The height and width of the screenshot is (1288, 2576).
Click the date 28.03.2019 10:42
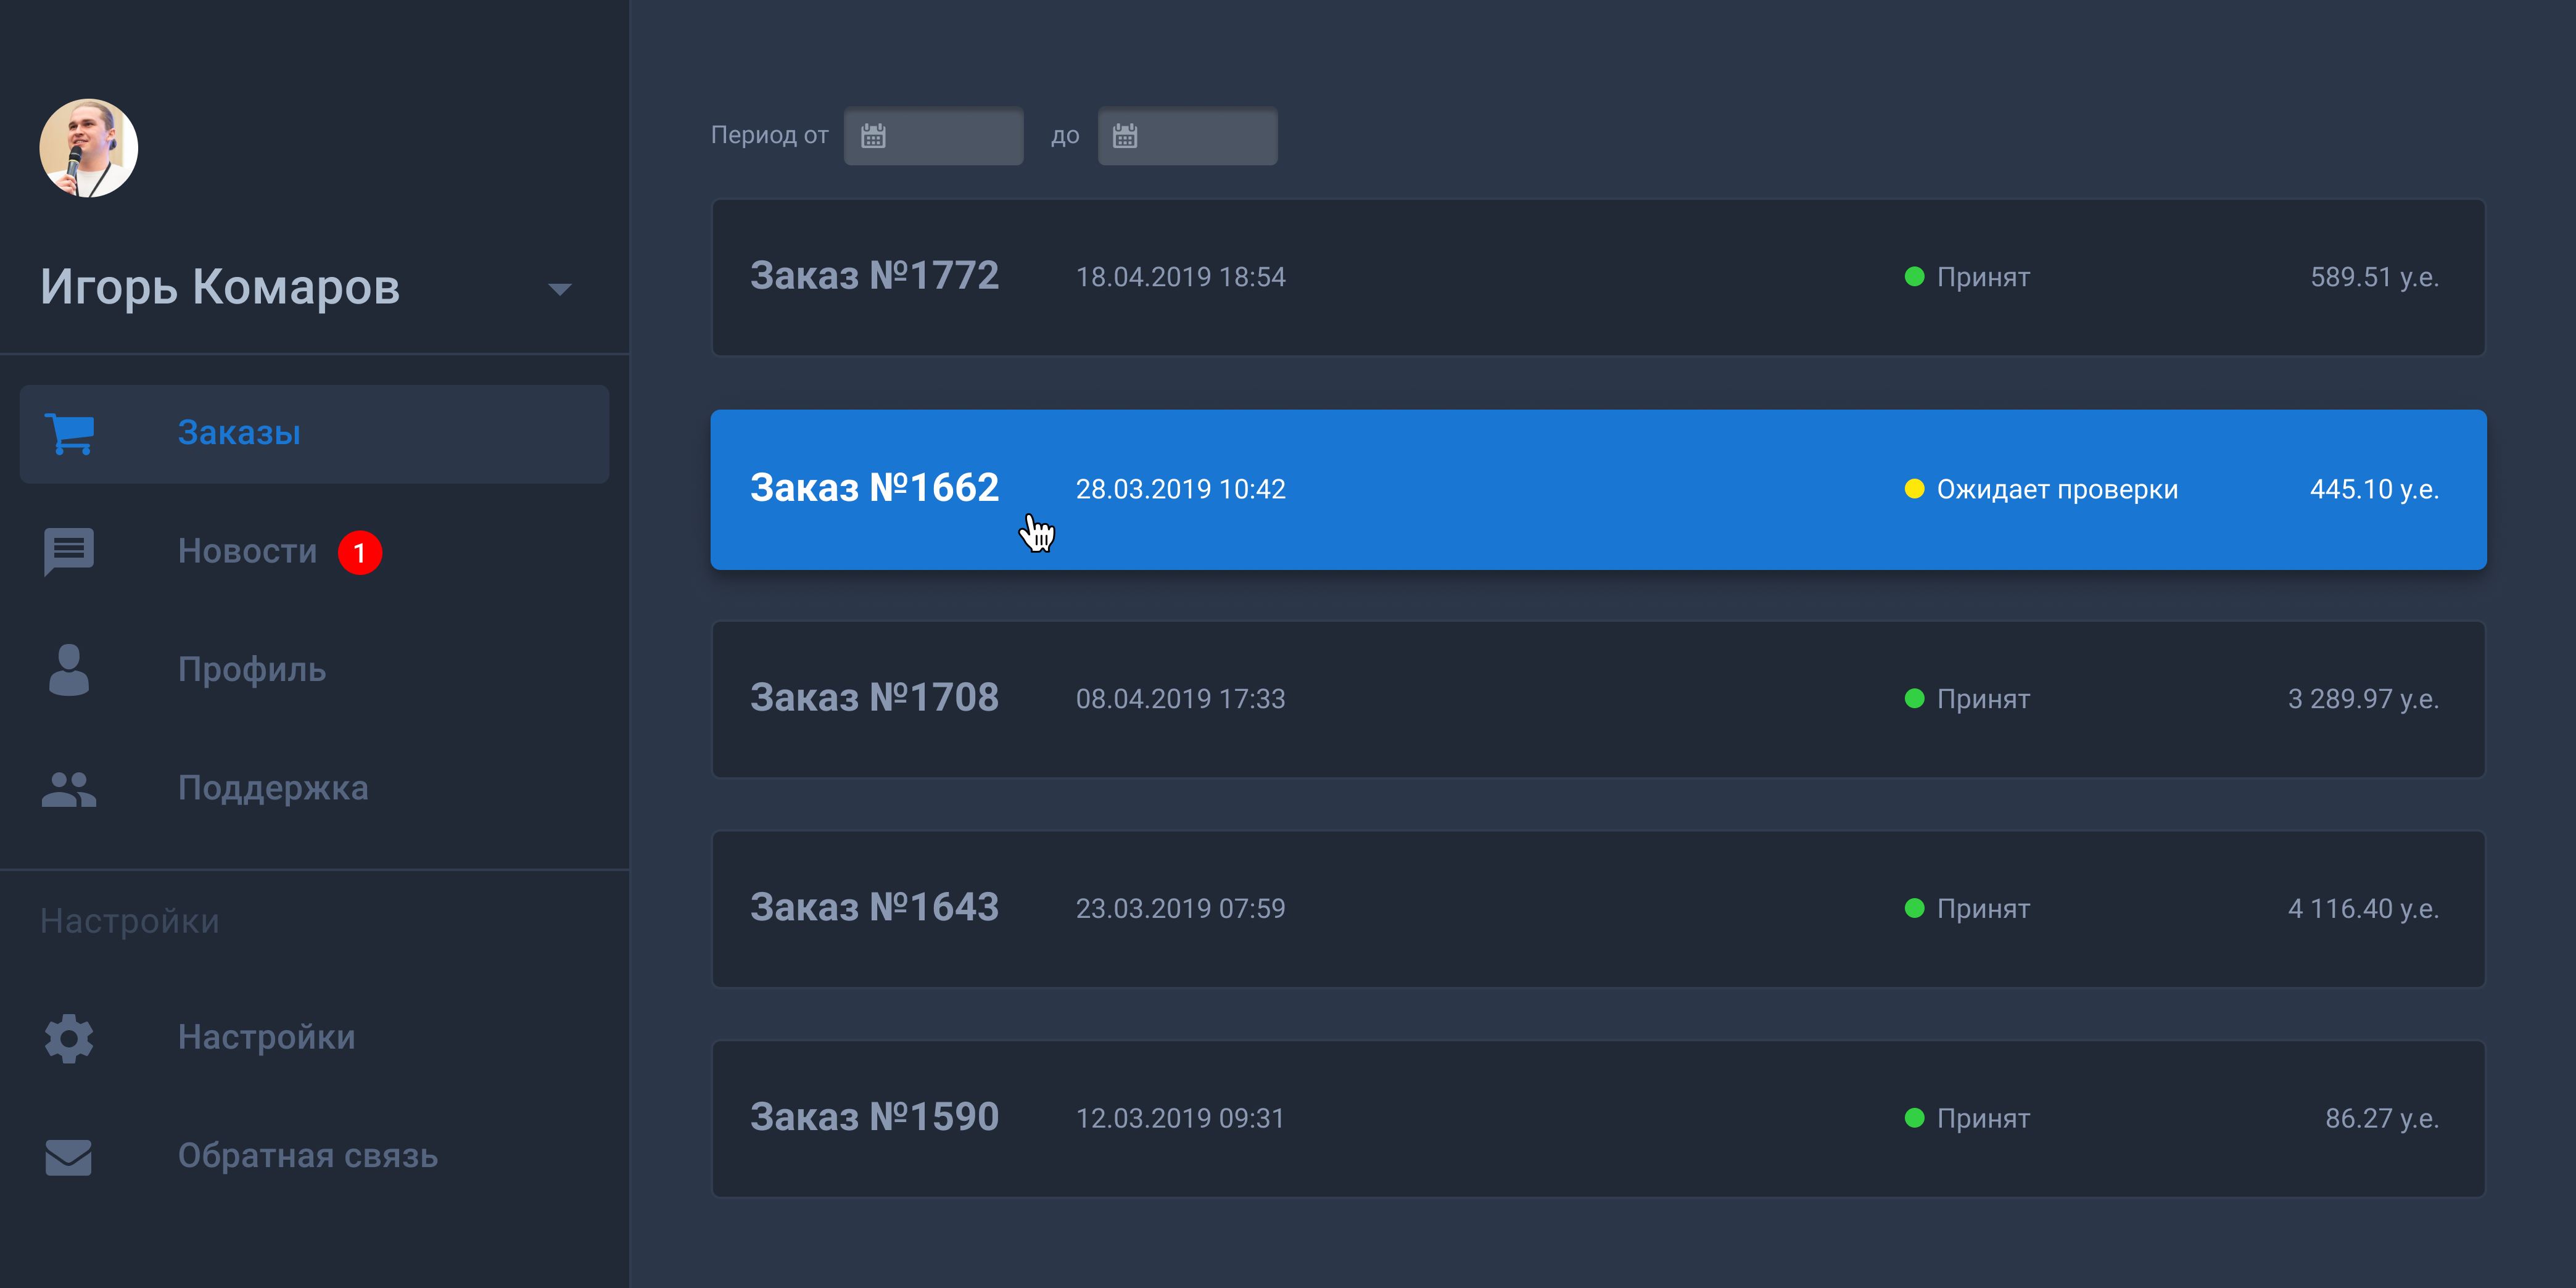click(1180, 490)
